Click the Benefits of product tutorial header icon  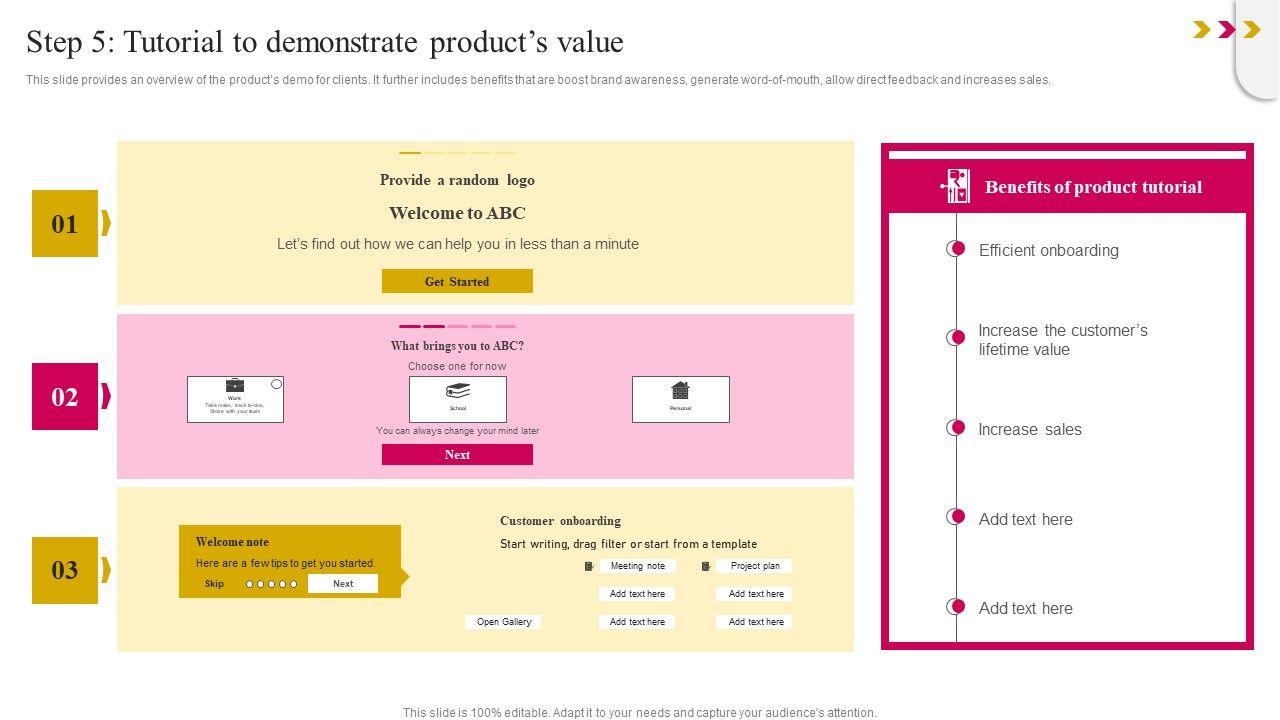click(956, 186)
